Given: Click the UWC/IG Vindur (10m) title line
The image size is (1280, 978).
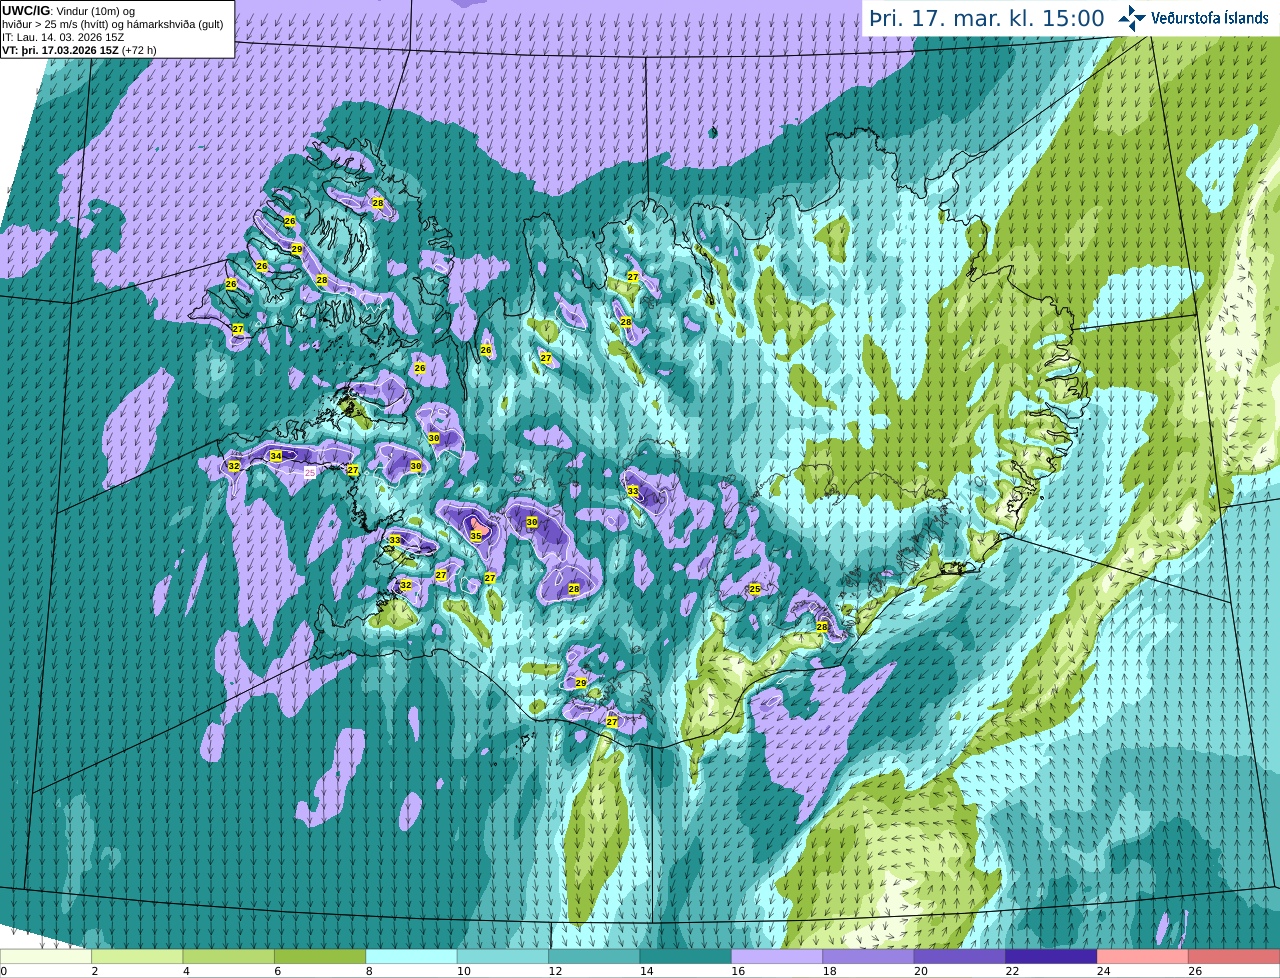Looking at the screenshot, I should [x=68, y=10].
